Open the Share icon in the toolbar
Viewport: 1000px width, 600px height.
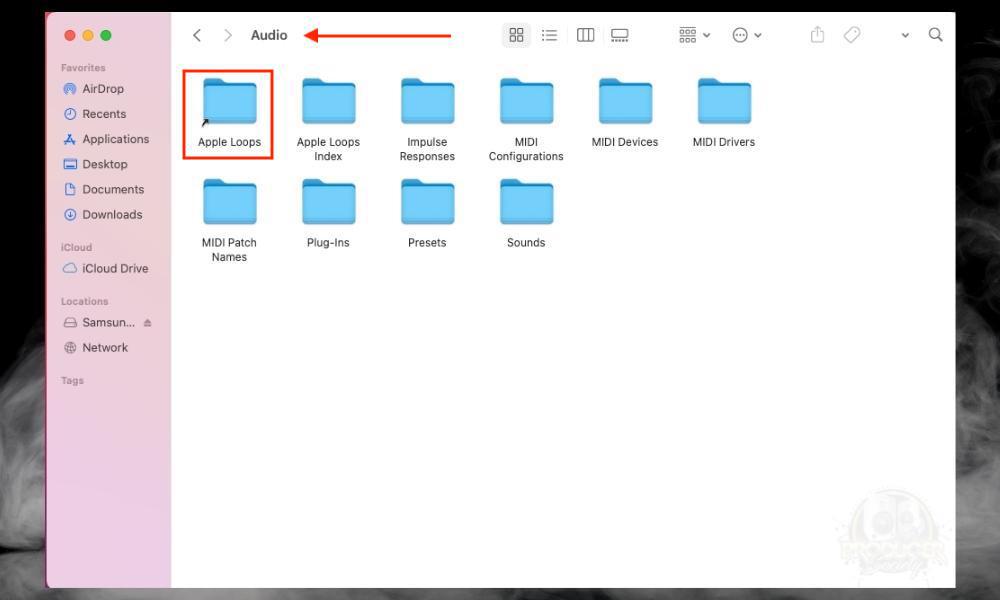coord(817,34)
